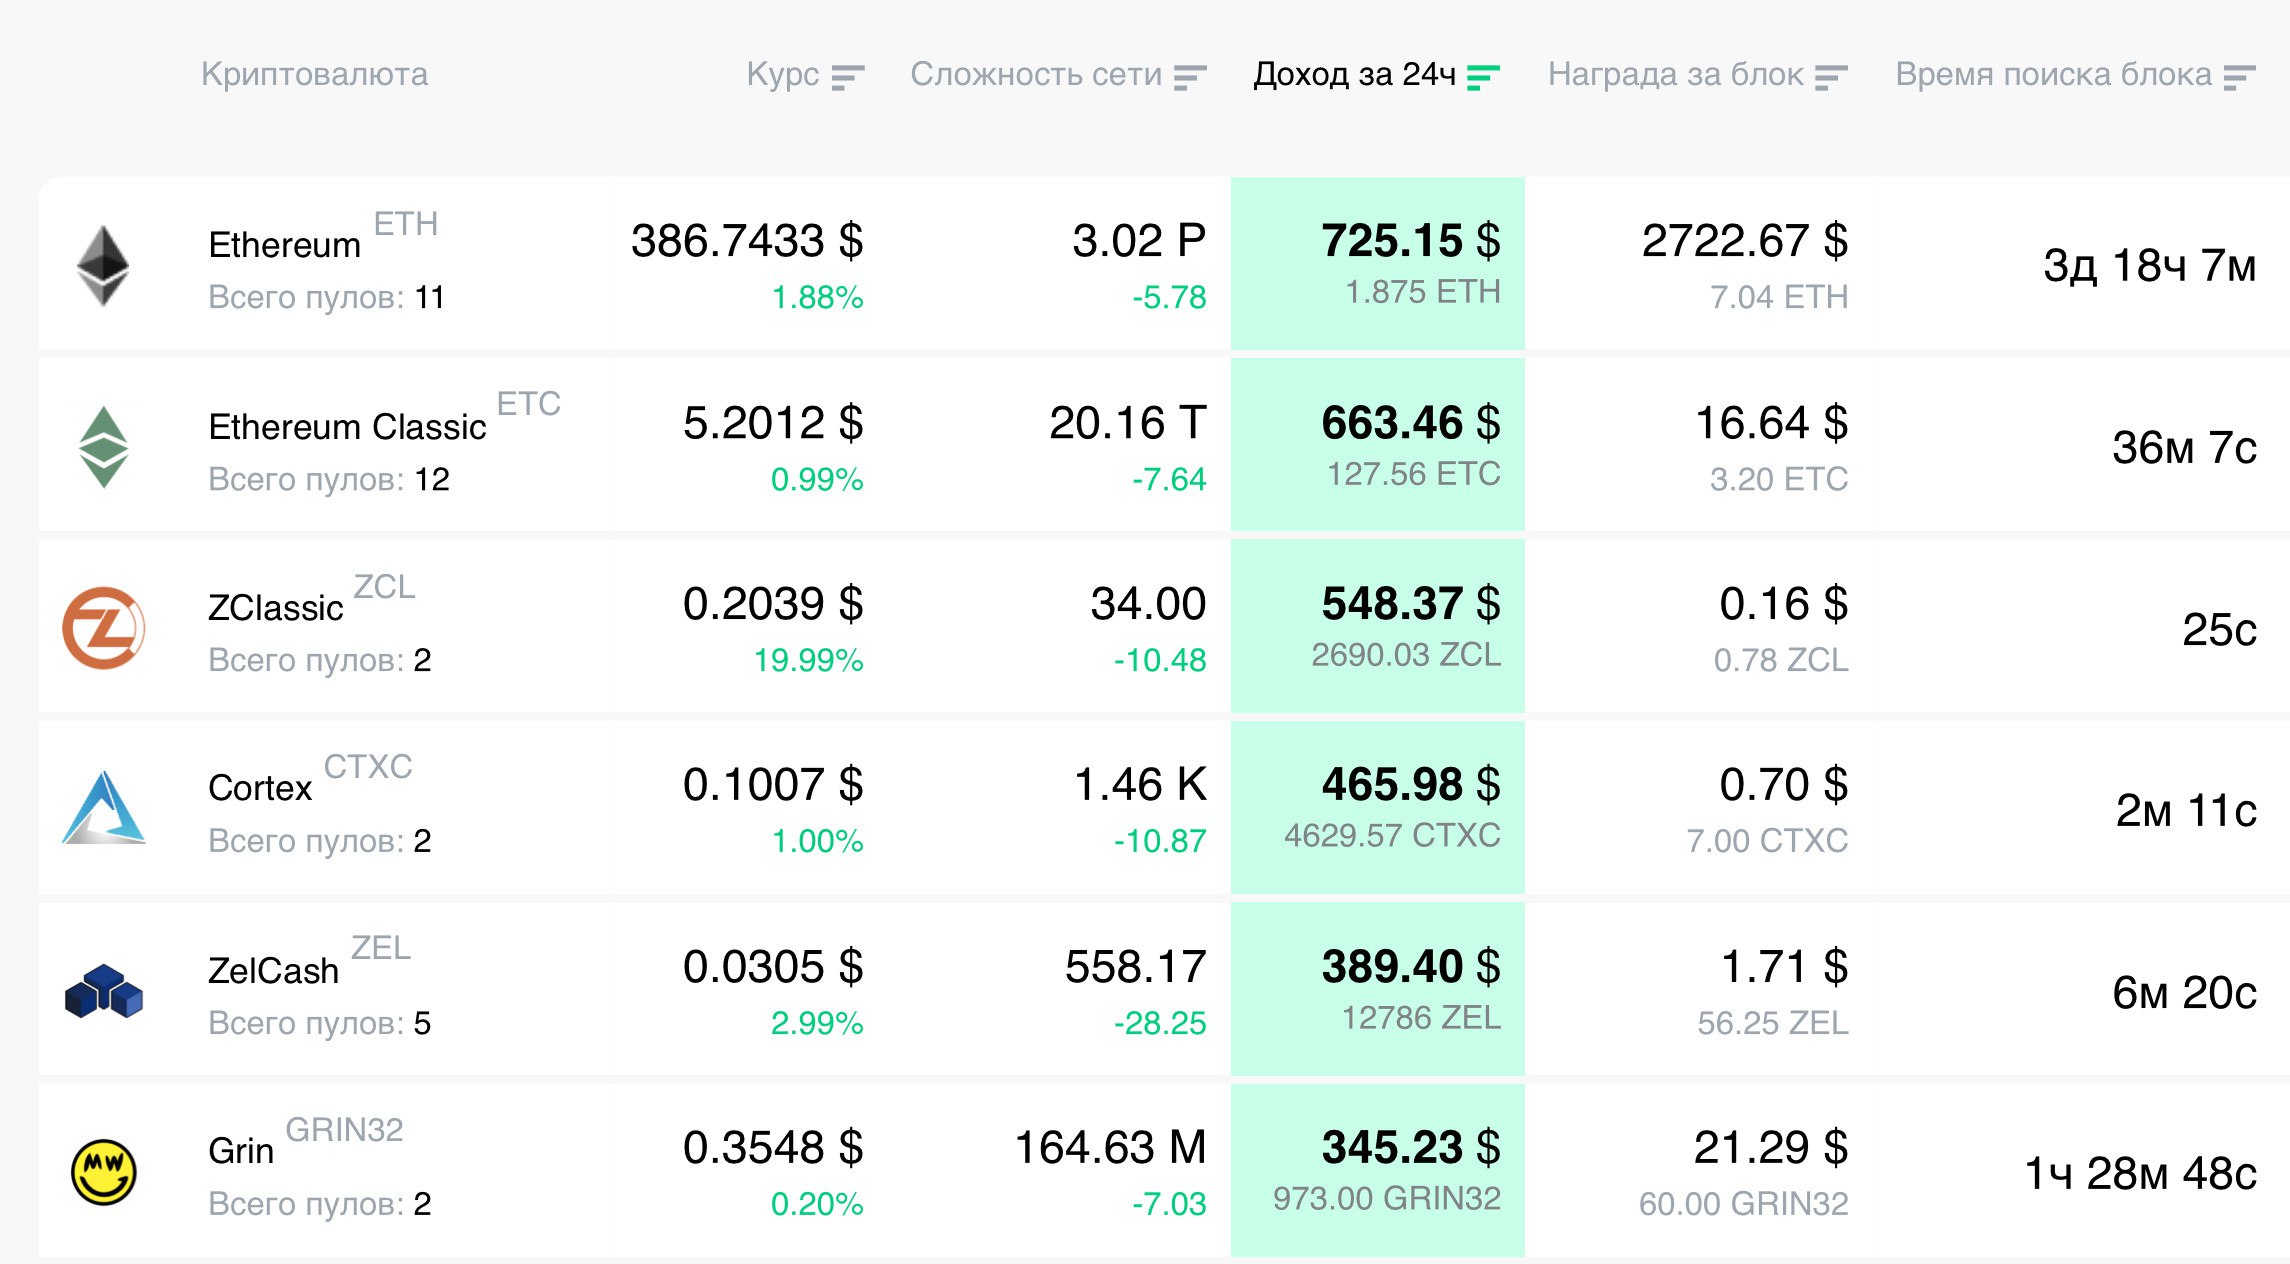Click the CTXC ticker label

(x=368, y=767)
